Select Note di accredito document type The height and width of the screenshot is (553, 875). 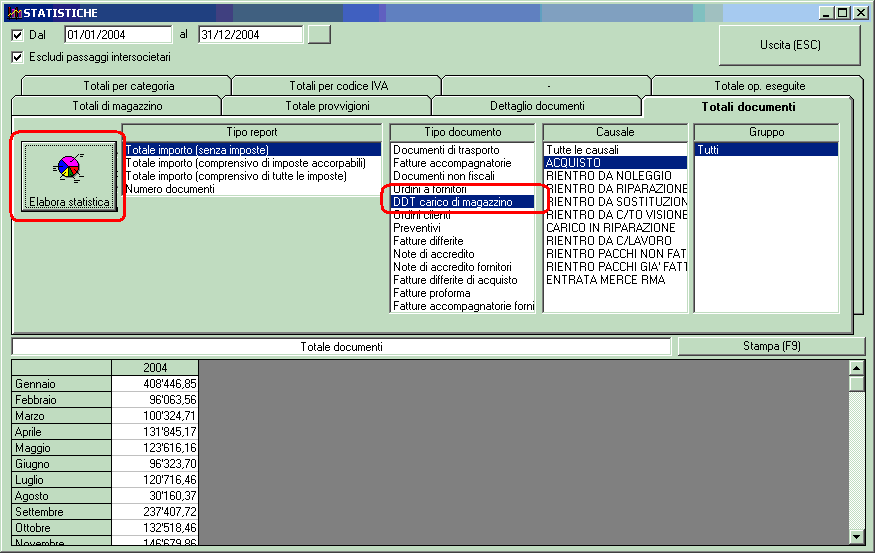tap(463, 254)
